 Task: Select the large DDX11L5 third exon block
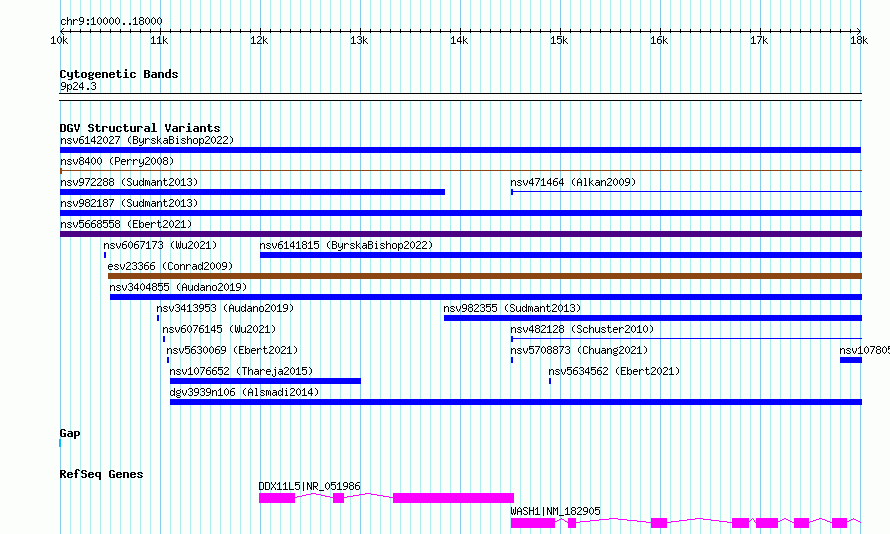coord(454,498)
